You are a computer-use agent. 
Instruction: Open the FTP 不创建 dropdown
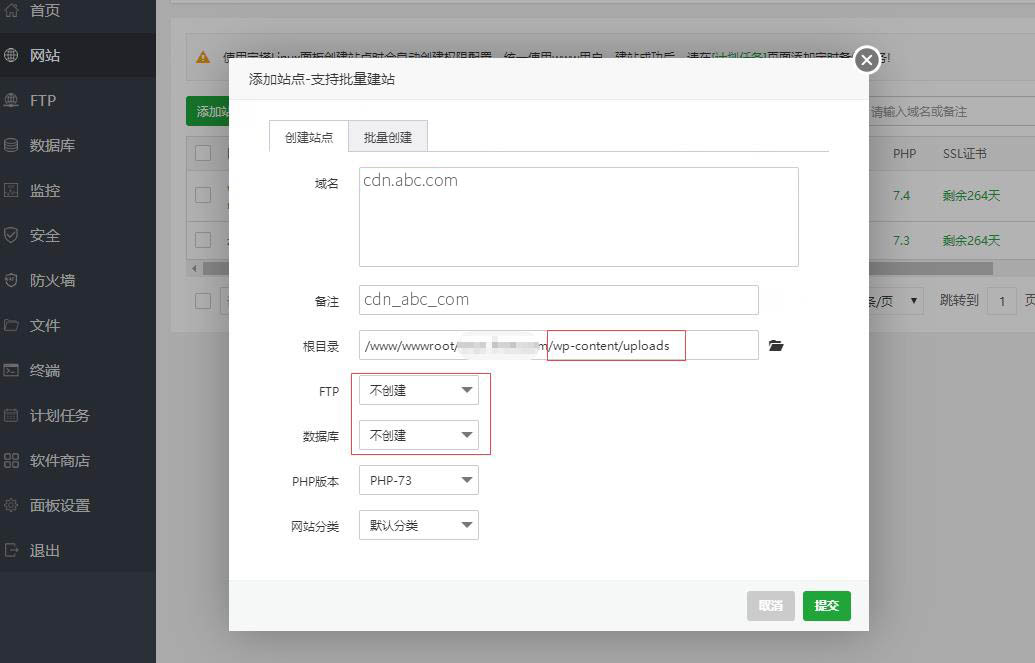[x=418, y=390]
